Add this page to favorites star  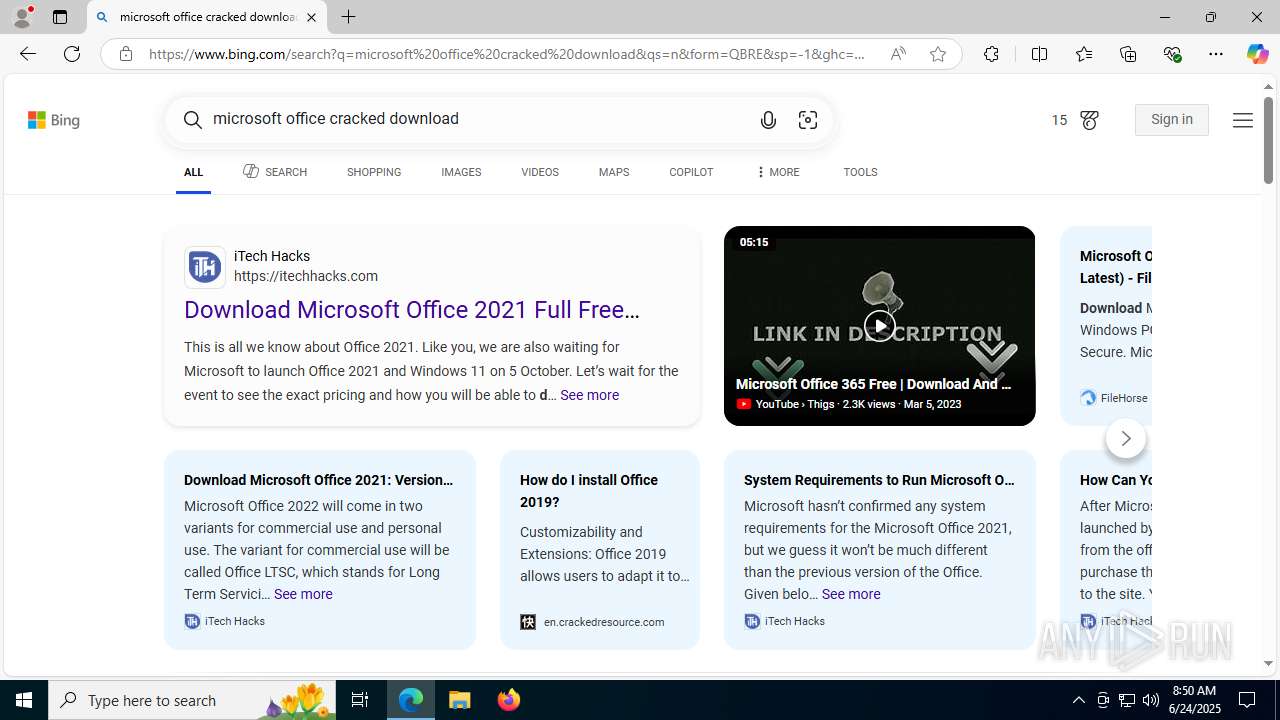pyautogui.click(x=938, y=54)
